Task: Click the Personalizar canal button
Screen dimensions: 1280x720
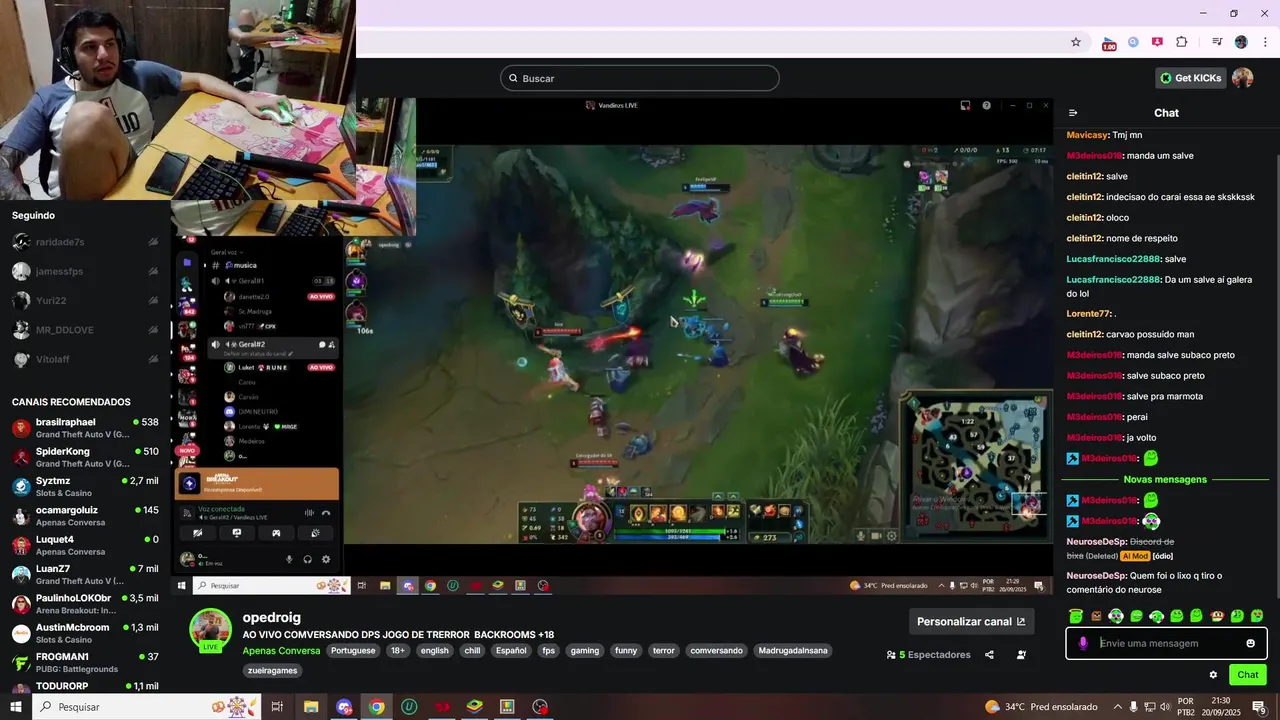Action: (x=971, y=621)
